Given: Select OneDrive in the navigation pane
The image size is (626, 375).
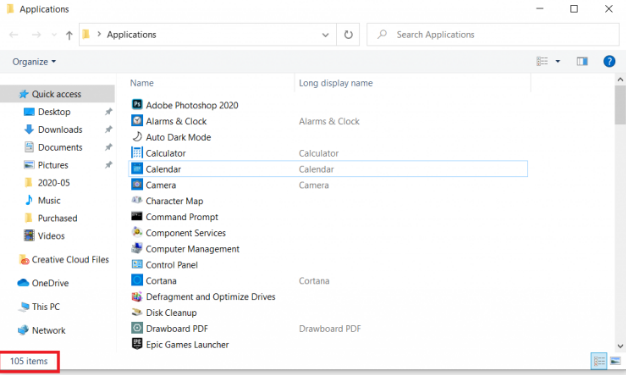Looking at the screenshot, I should 50,283.
